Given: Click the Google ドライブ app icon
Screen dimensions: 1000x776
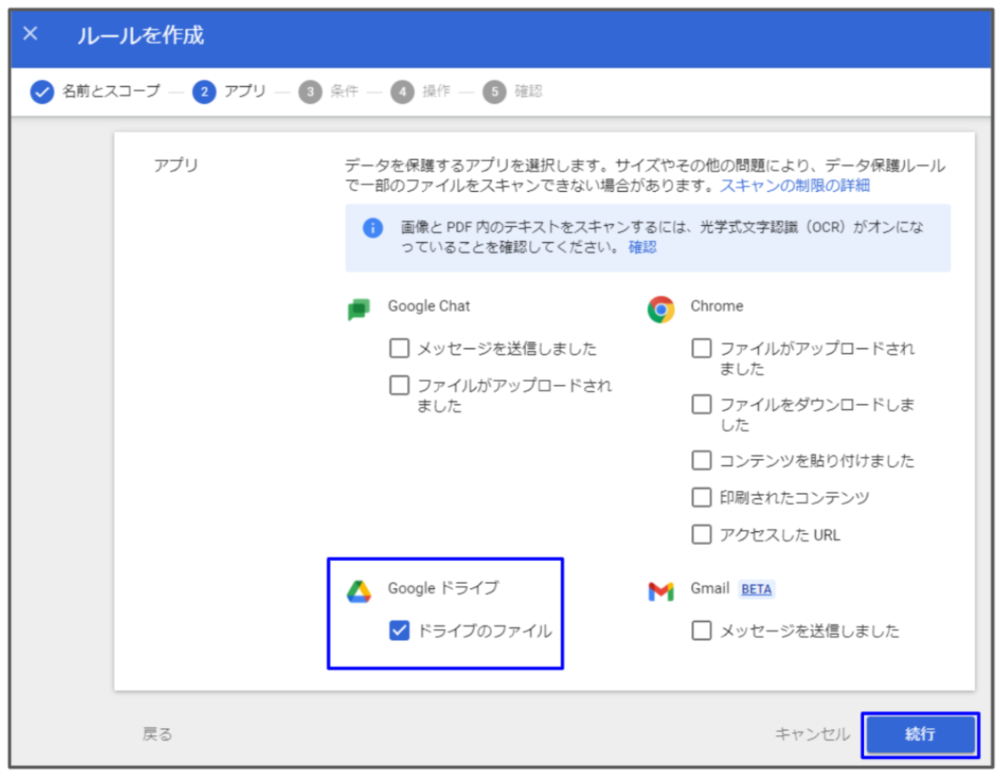Looking at the screenshot, I should tap(356, 589).
